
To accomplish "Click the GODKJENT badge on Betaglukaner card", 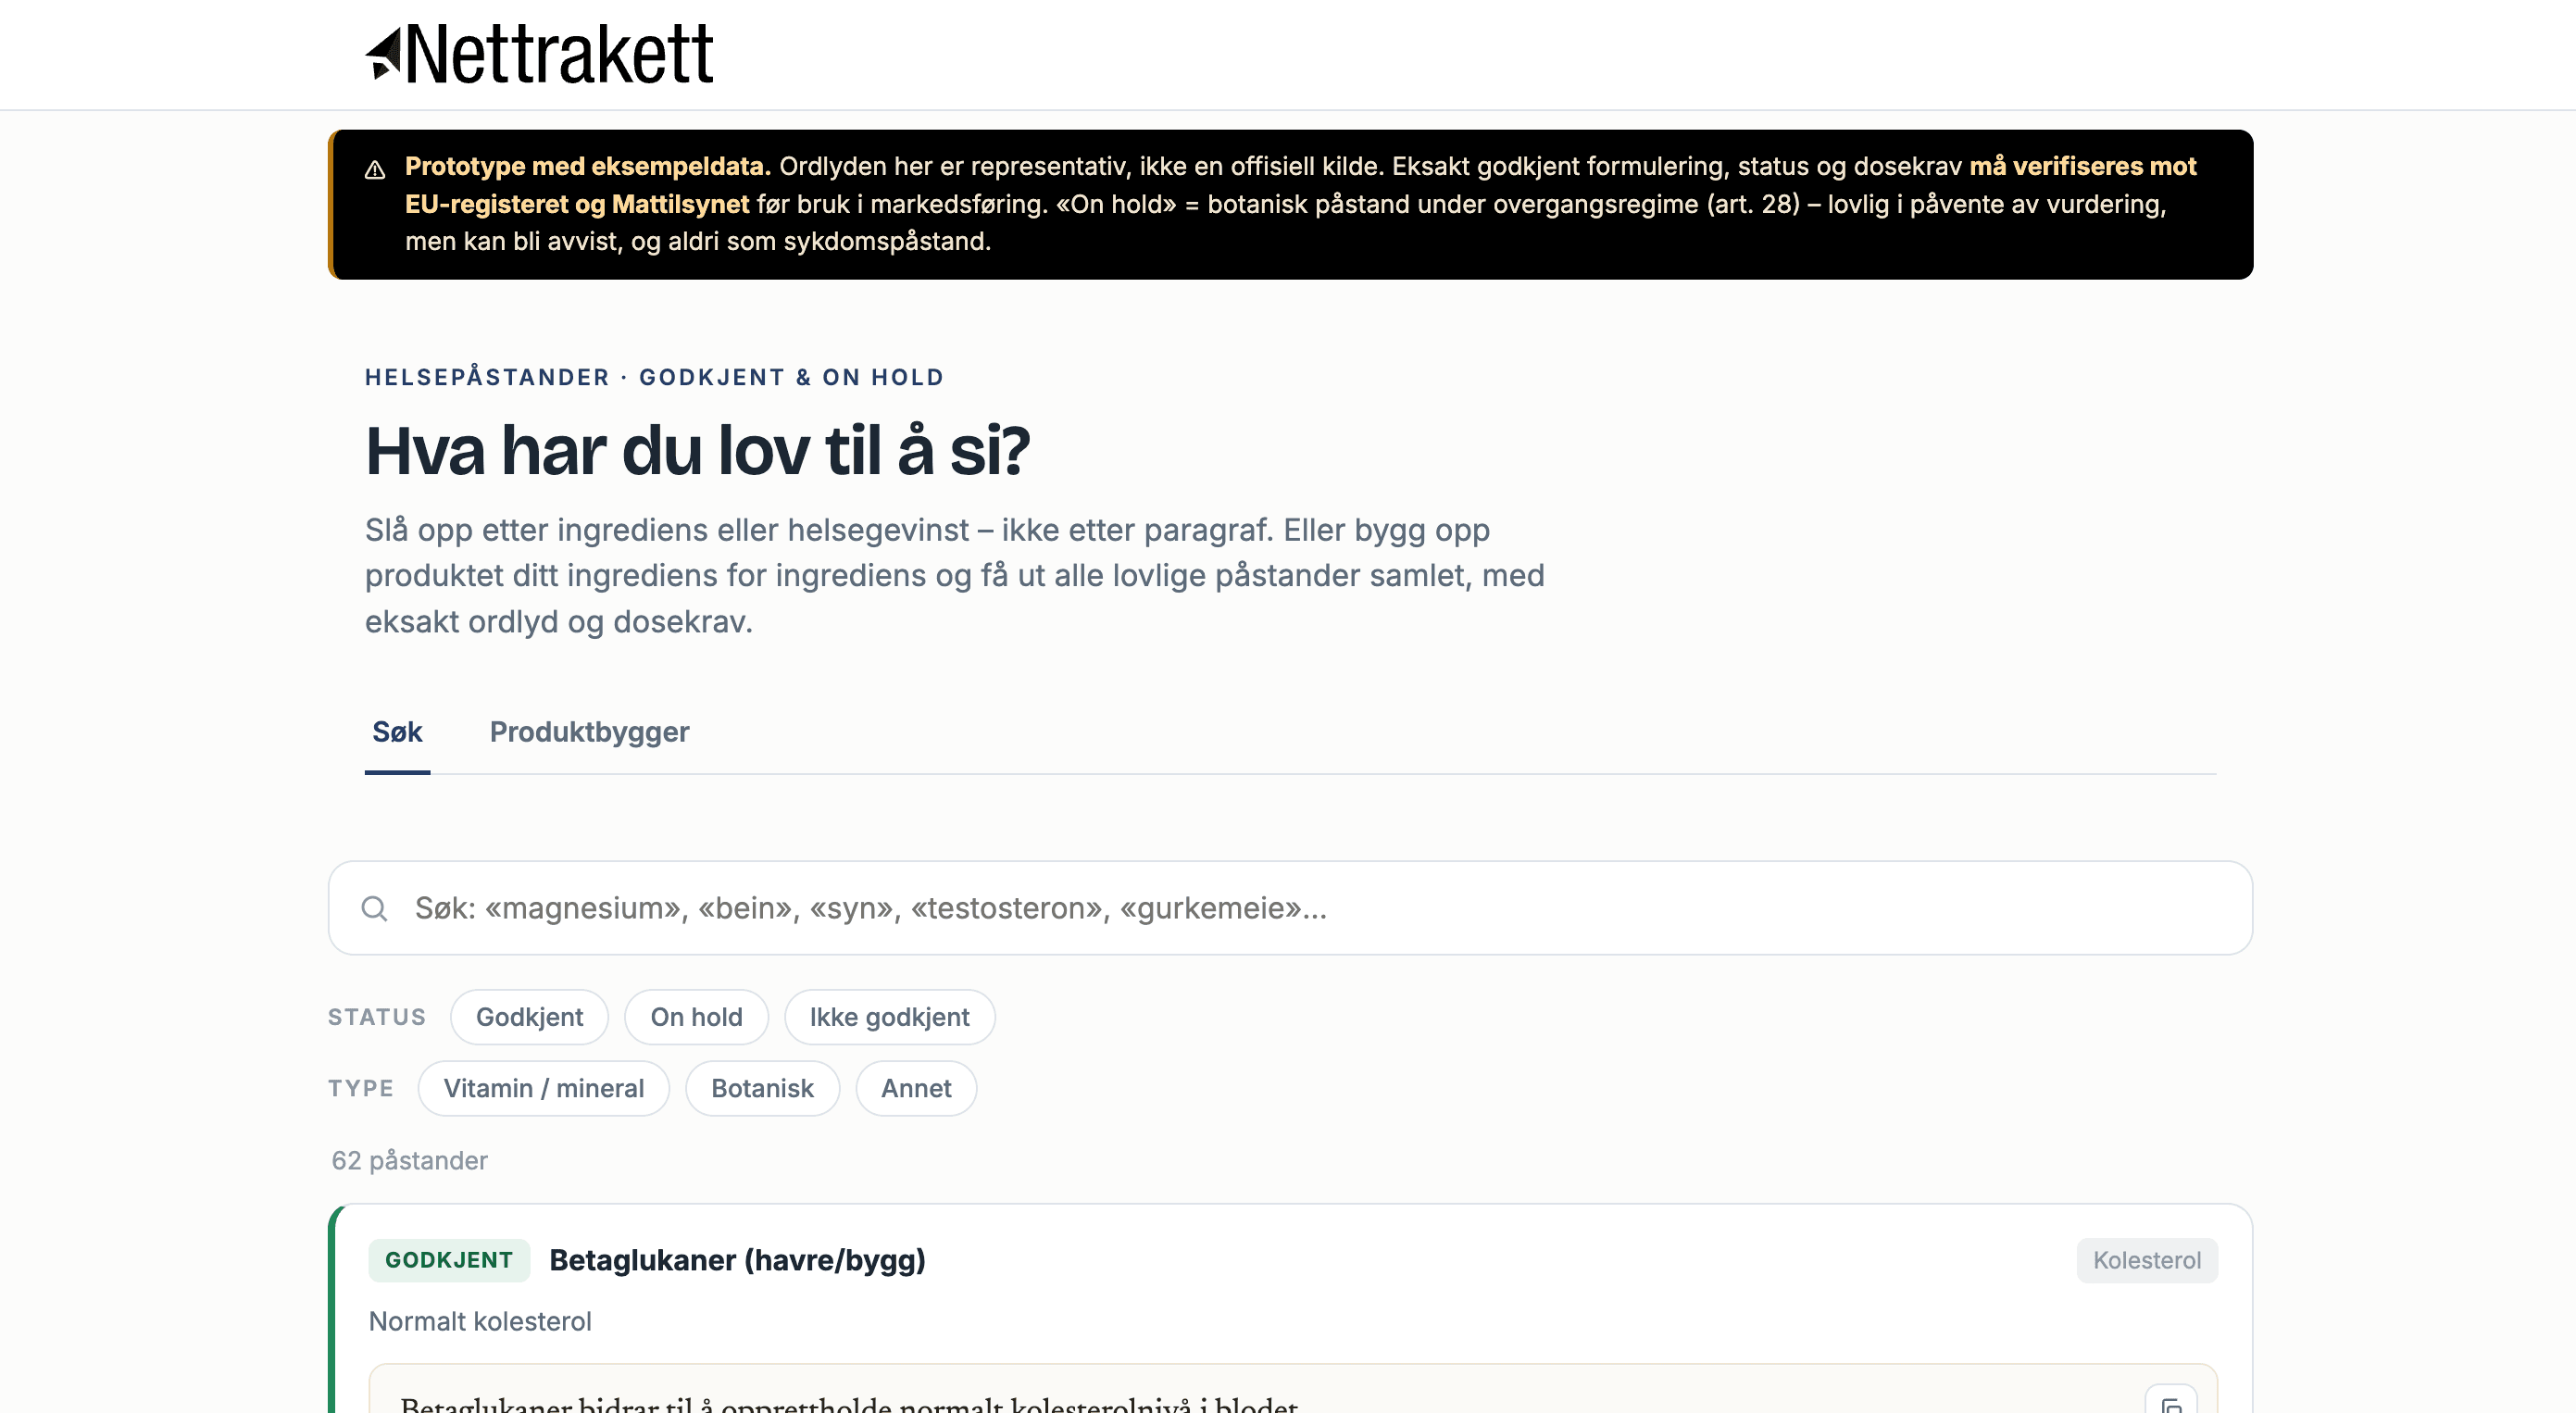I will pos(449,1260).
